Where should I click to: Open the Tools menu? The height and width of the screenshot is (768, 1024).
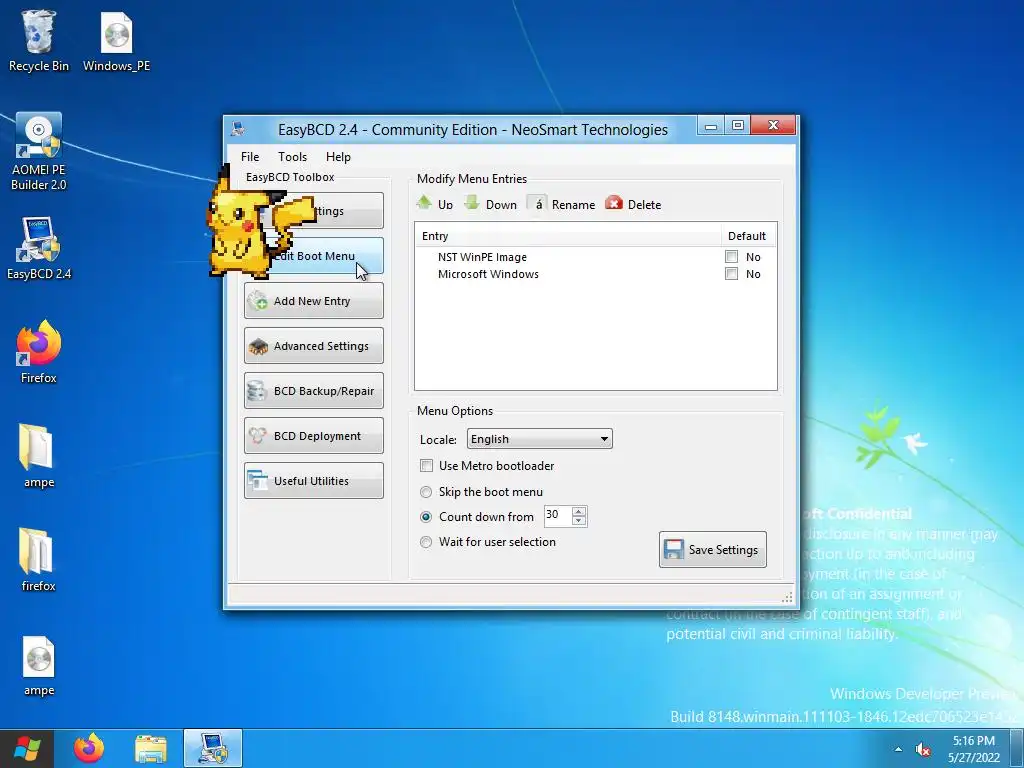click(x=292, y=157)
